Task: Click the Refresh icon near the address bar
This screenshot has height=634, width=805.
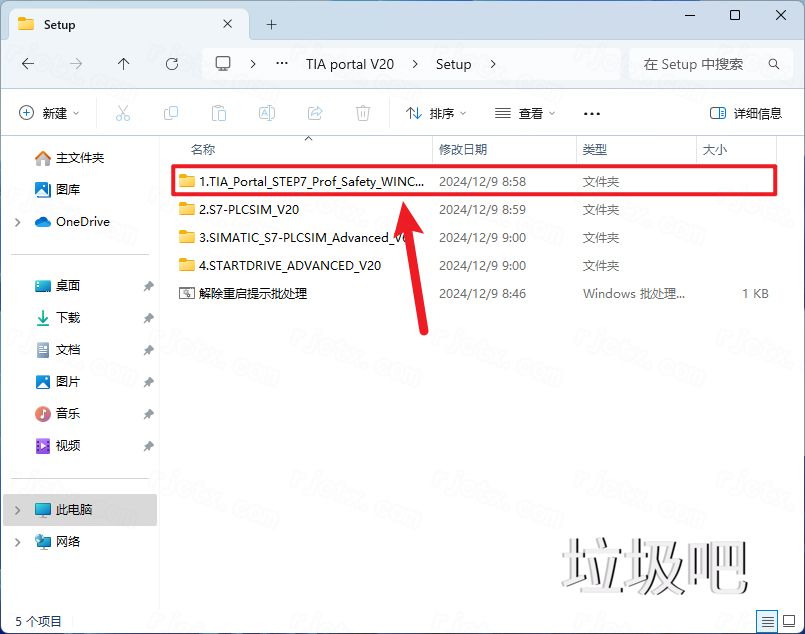Action: pos(172,63)
